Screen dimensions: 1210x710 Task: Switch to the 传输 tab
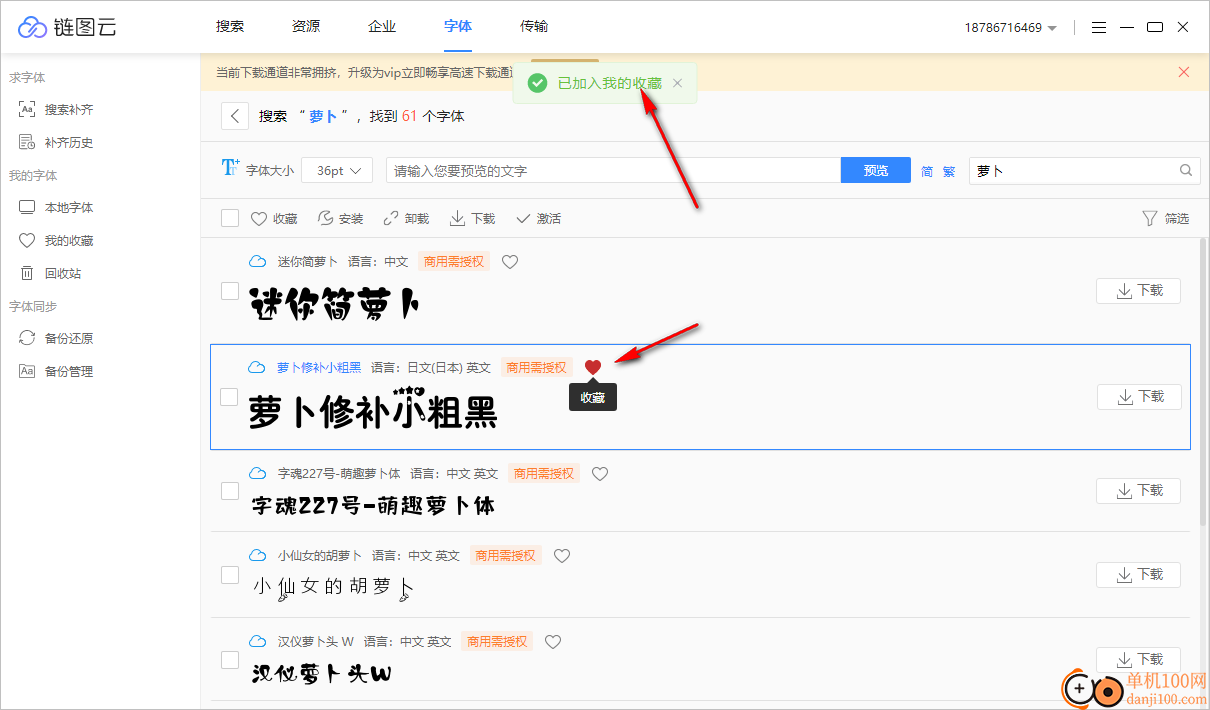[534, 27]
